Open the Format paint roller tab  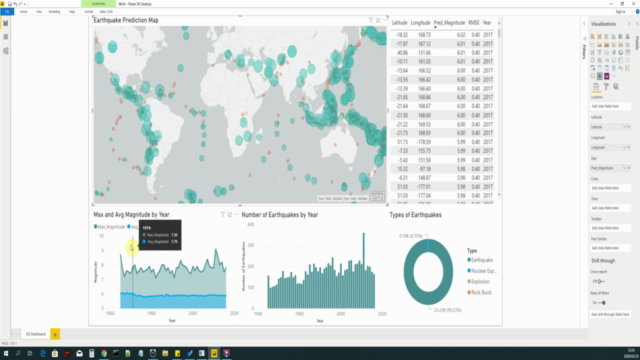click(606, 87)
